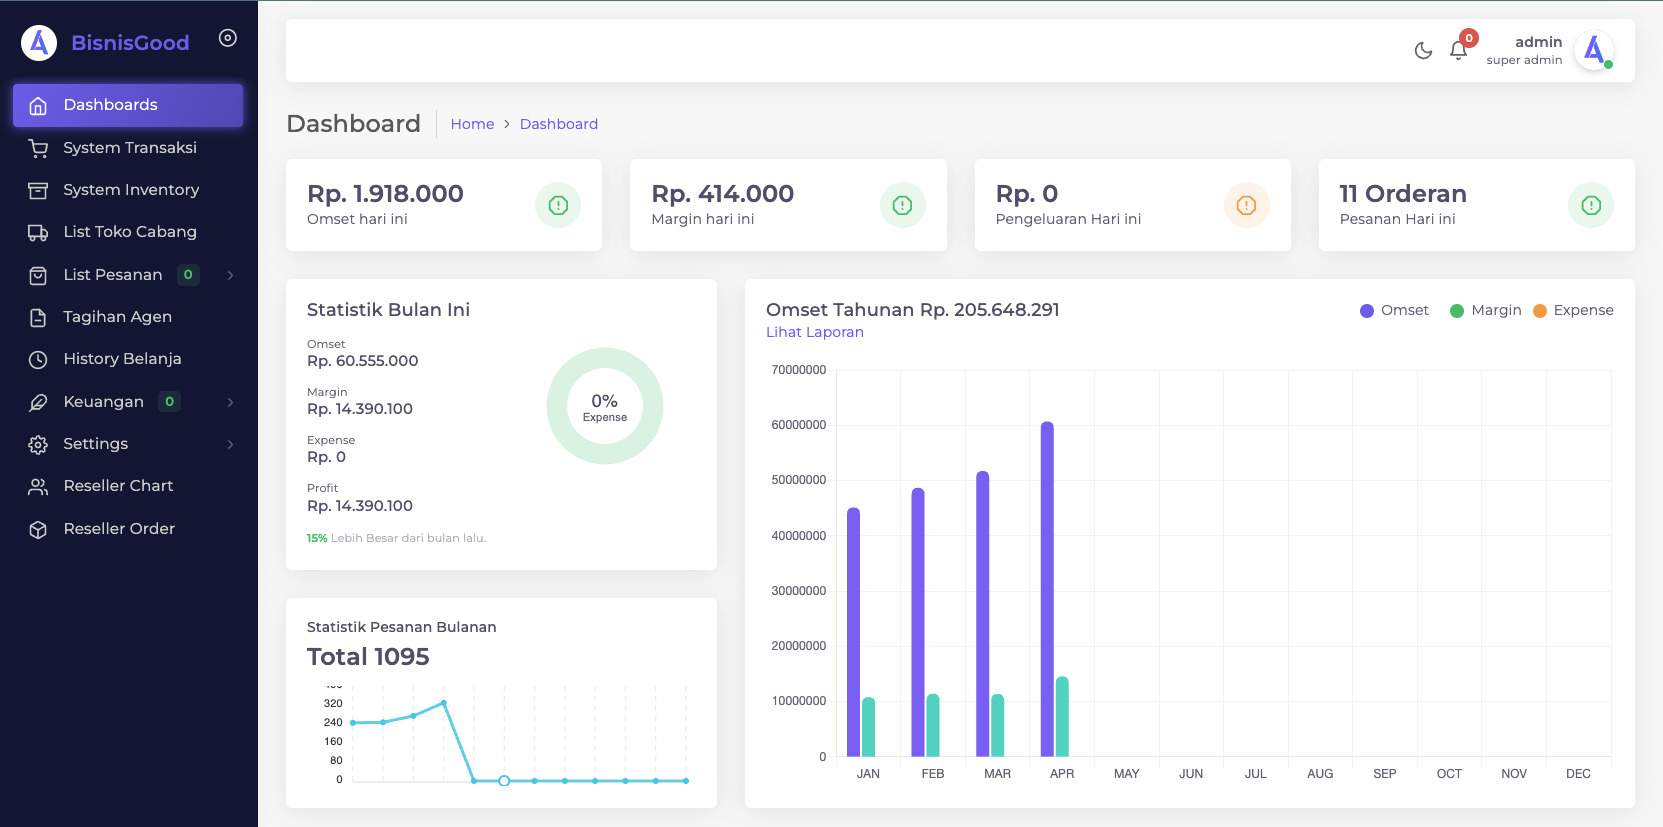
Task: Click the Pengeluaran Hari ini orange icon
Action: 1246,205
